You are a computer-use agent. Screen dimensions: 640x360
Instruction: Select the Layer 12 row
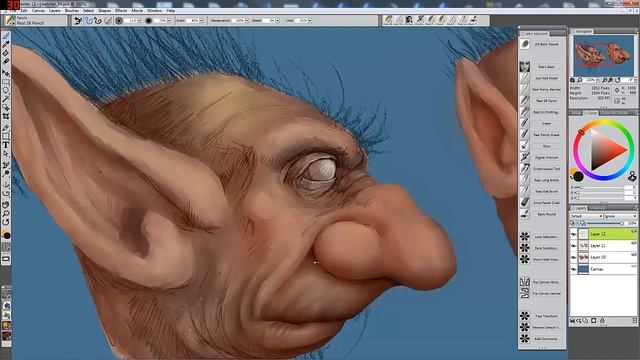point(604,234)
